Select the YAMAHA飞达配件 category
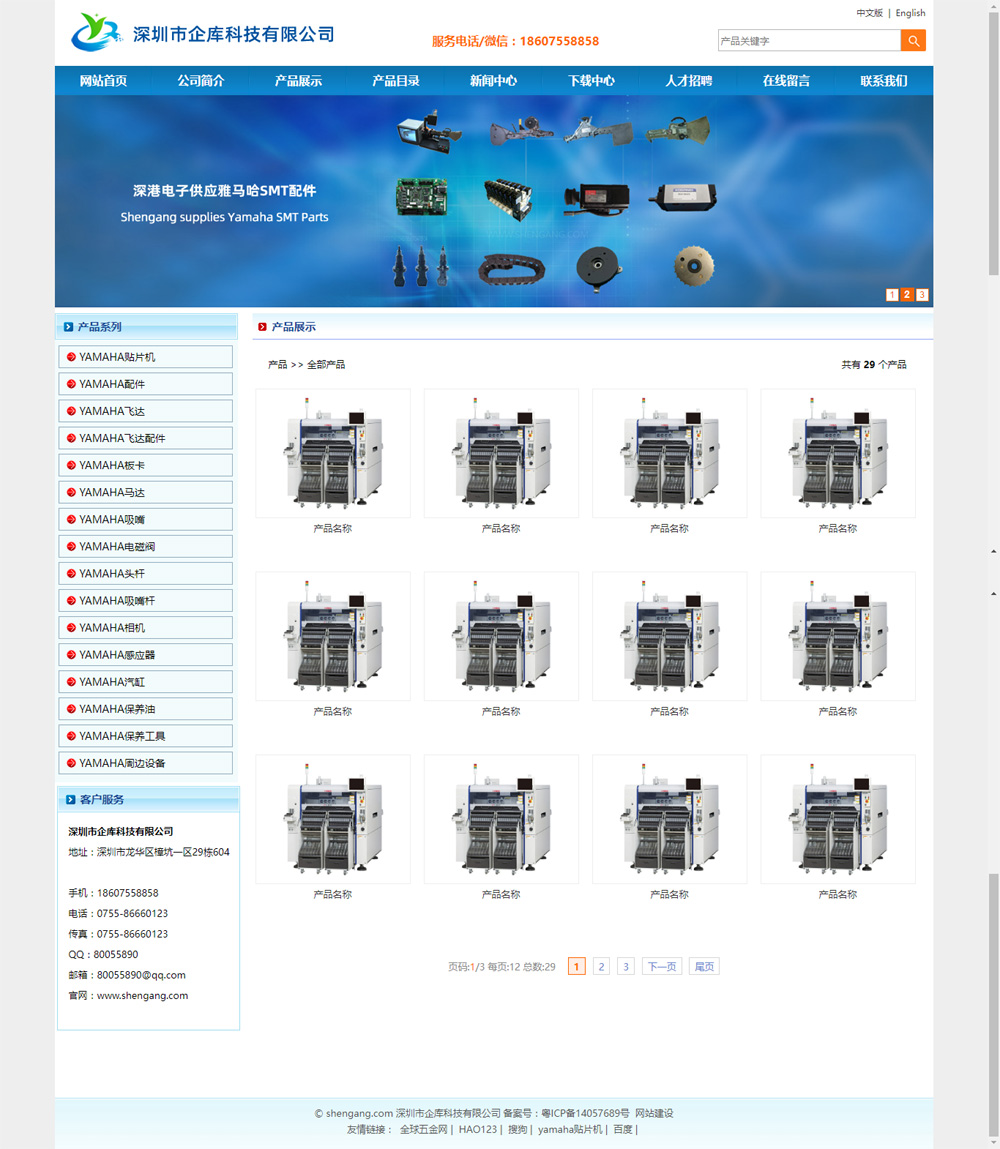The width and height of the screenshot is (1000, 1149). [146, 438]
